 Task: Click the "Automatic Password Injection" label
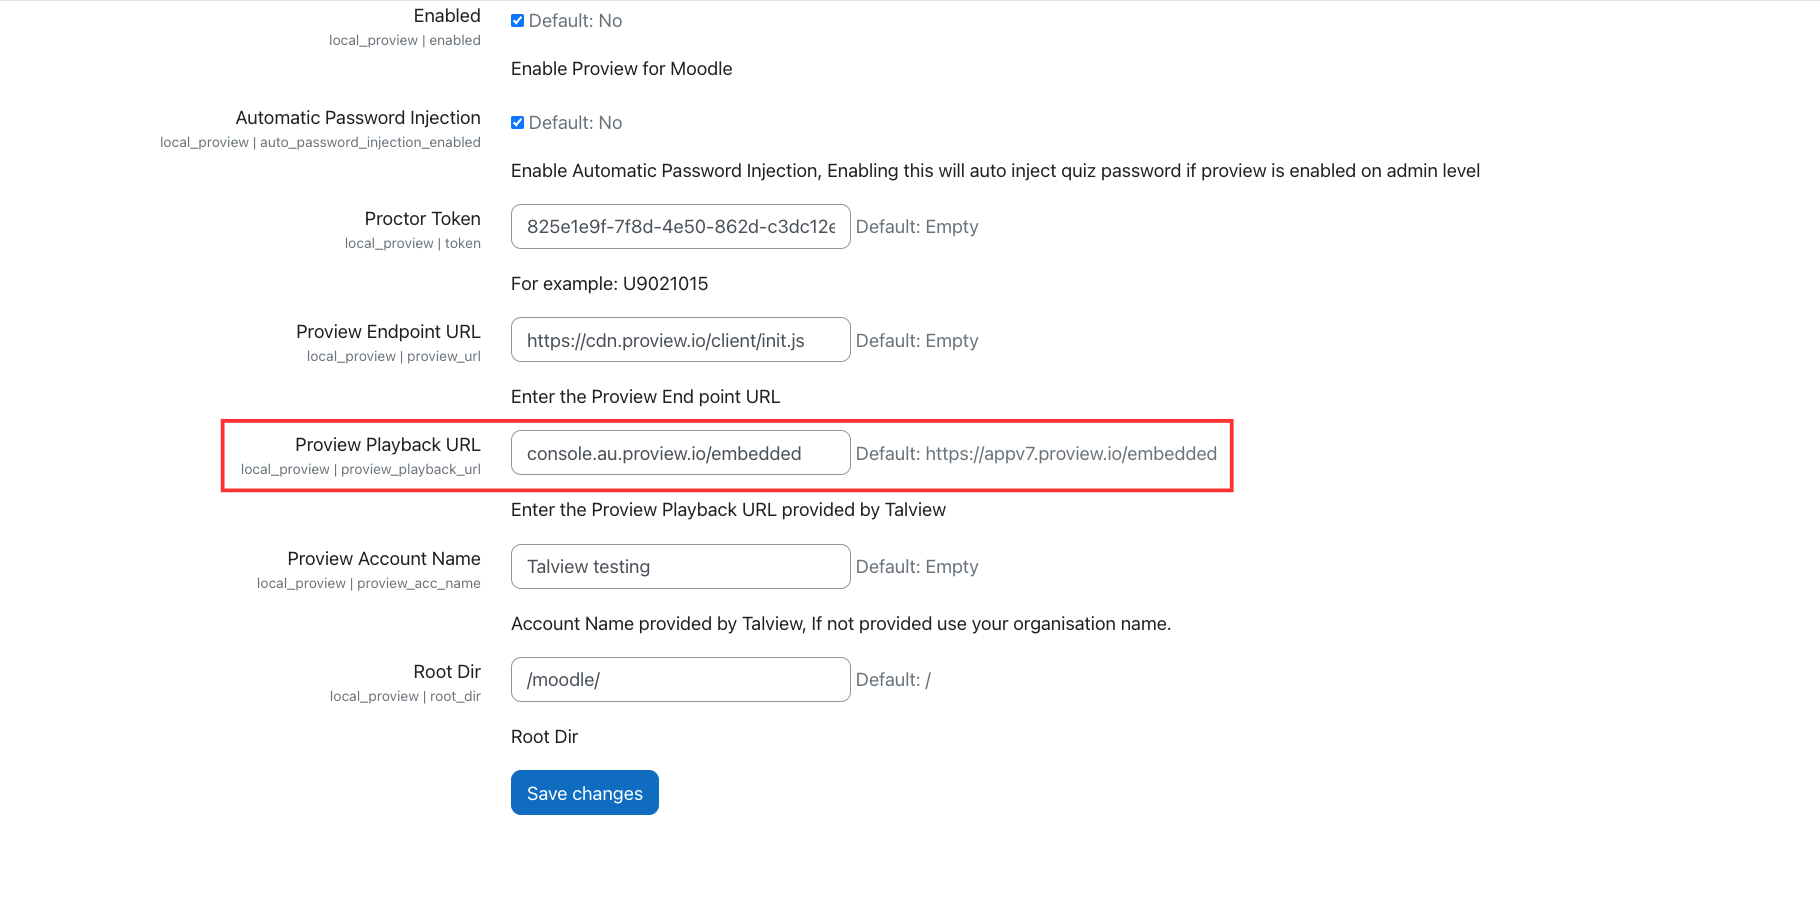click(358, 118)
